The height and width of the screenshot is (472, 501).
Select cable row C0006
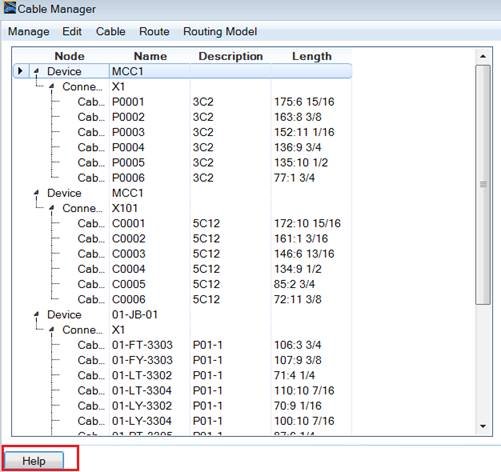point(182,299)
